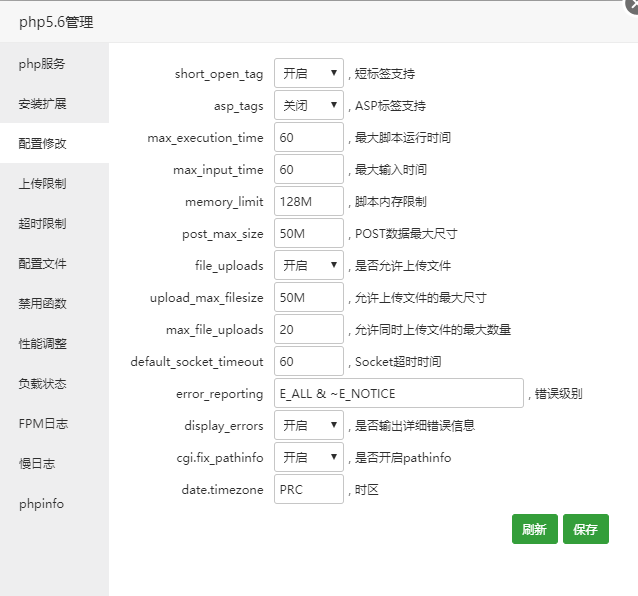Edit the memory_limit field showing 128M
The height and width of the screenshot is (596, 638).
coord(309,201)
